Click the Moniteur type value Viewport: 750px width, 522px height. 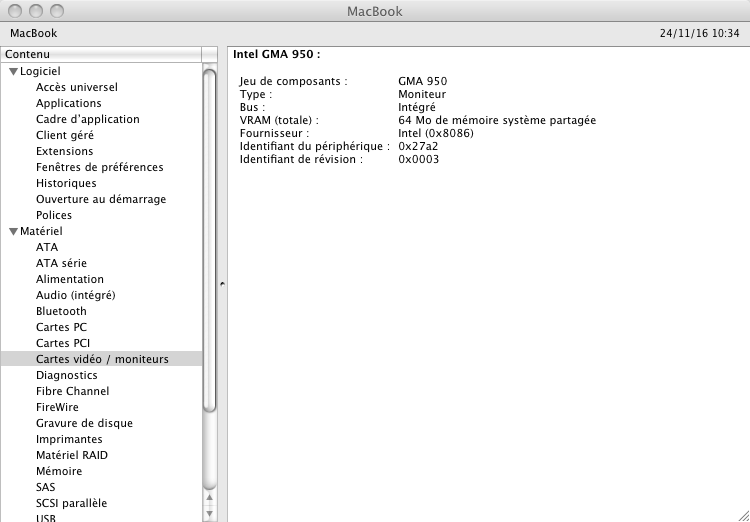(x=422, y=94)
